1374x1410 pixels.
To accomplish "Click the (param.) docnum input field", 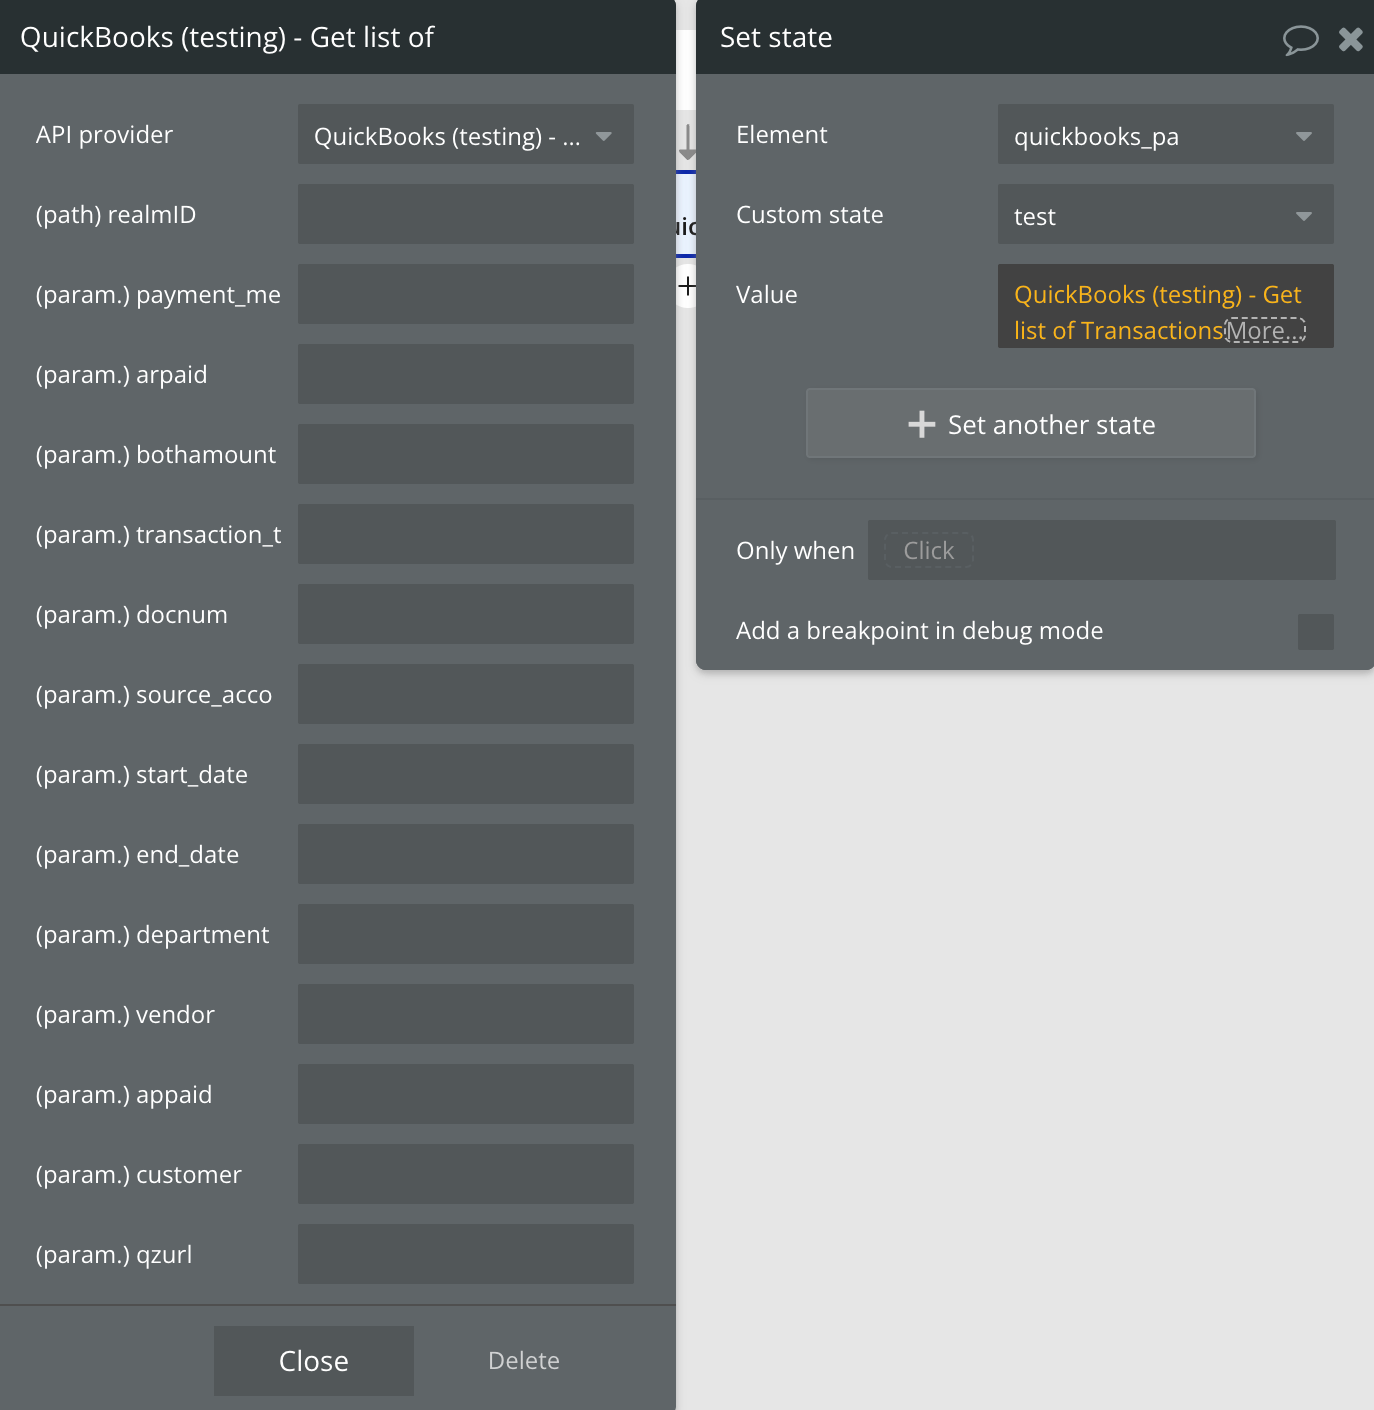I will click(466, 614).
